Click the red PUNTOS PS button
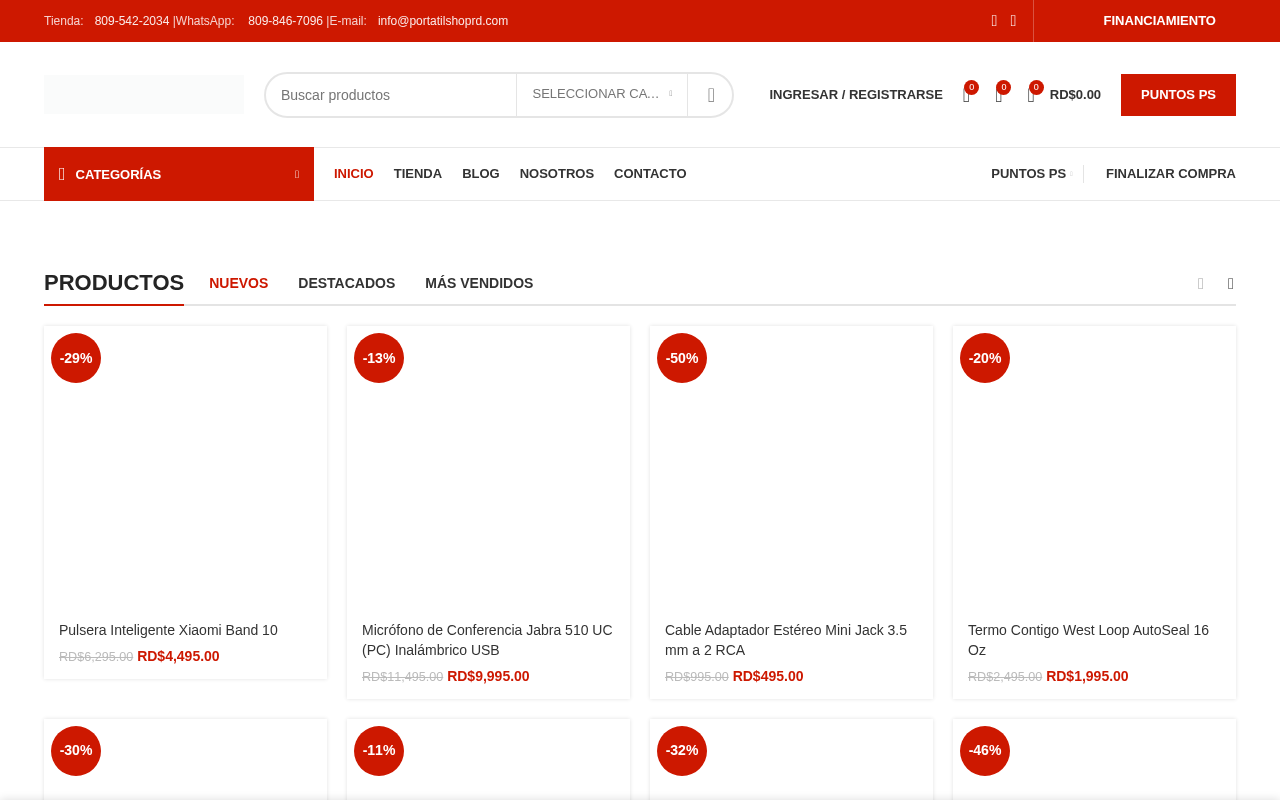 pos(1178,95)
